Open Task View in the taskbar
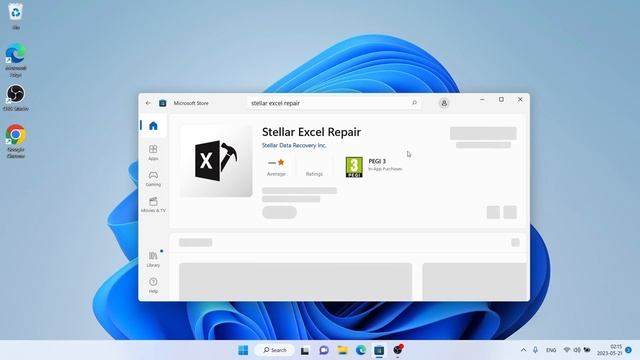Screen dimensions: 640x360 (x=305, y=350)
